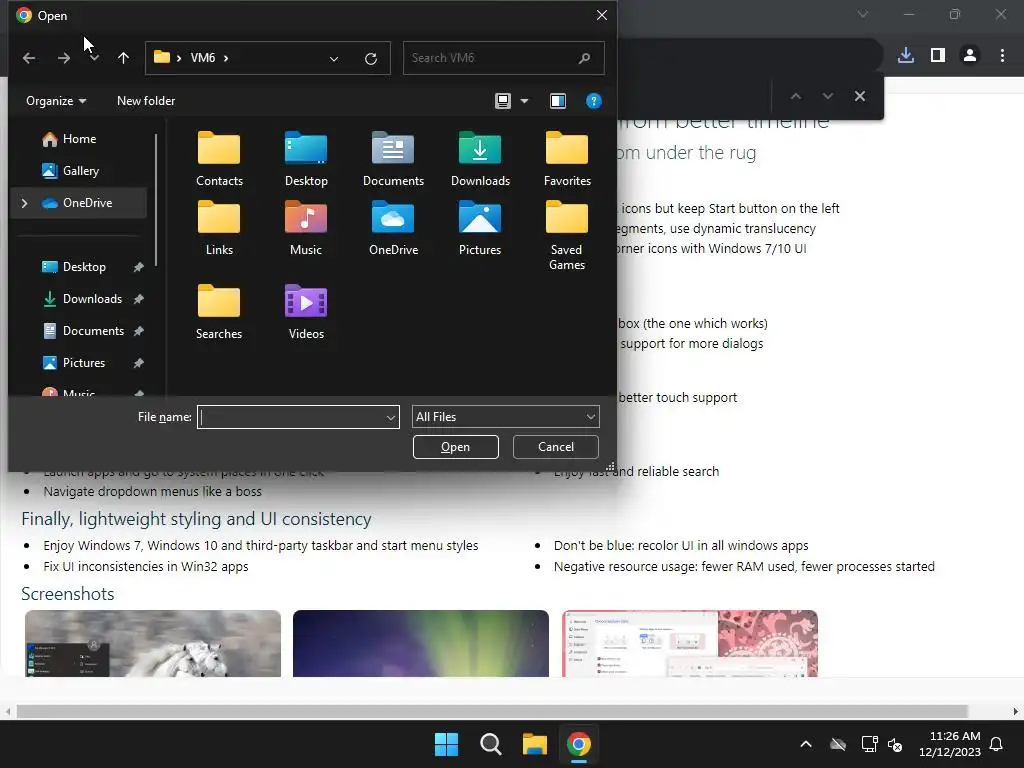Show hidden system tray icons
The width and height of the screenshot is (1024, 768).
[806, 744]
